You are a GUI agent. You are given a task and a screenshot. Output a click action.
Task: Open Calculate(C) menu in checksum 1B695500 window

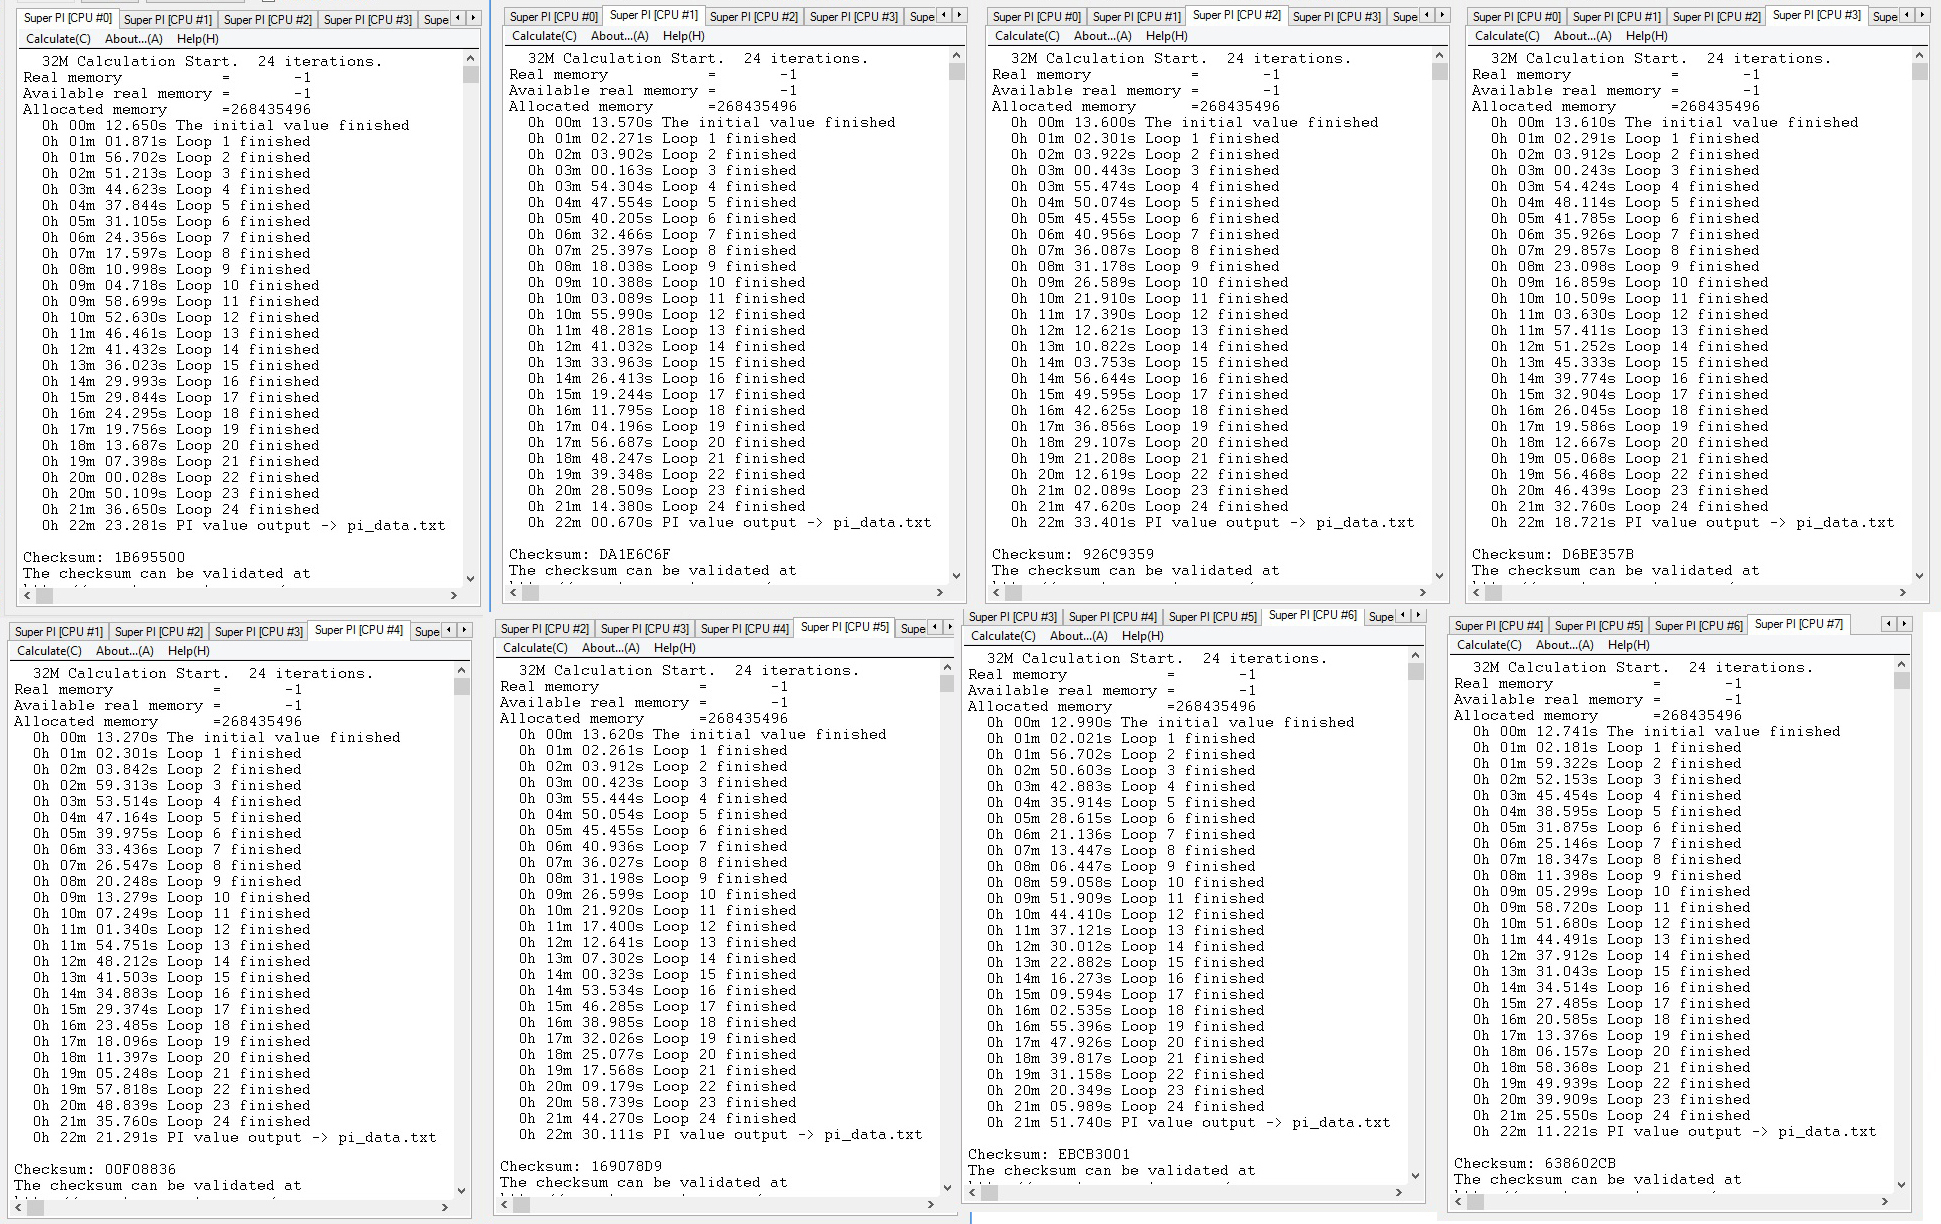(58, 39)
